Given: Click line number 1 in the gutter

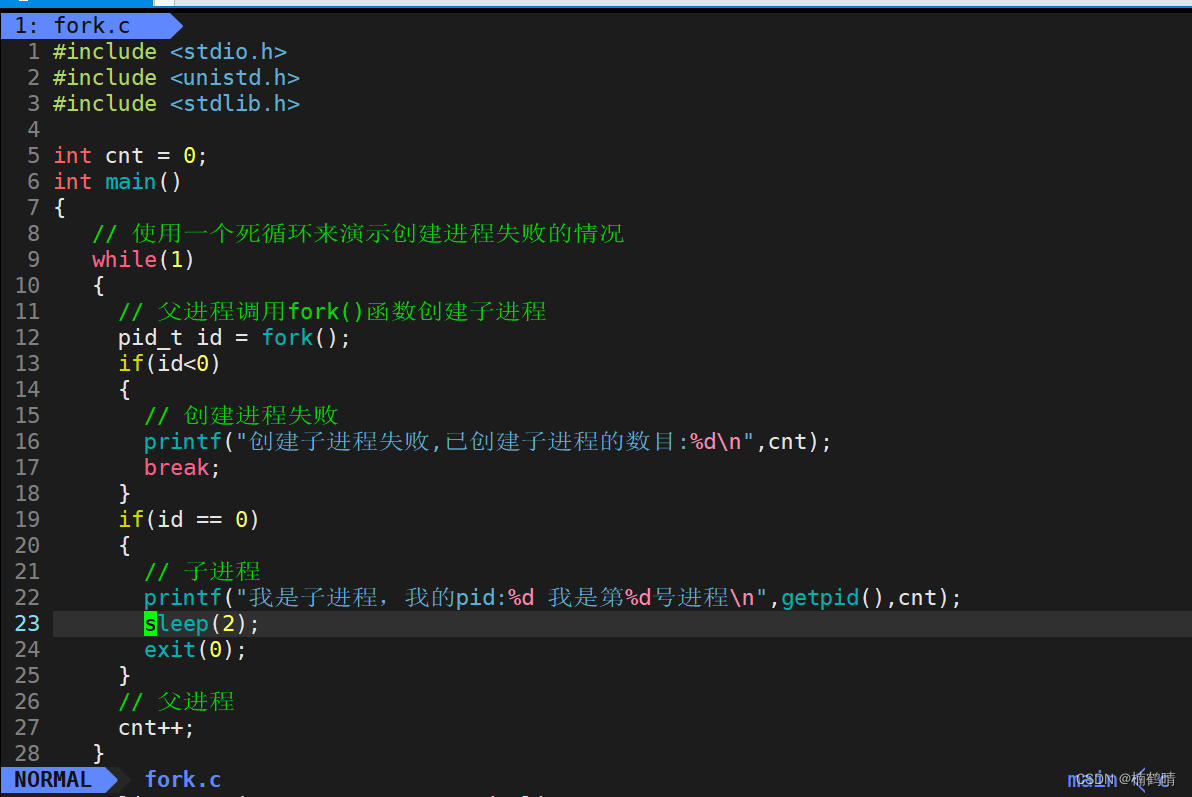Looking at the screenshot, I should 33,52.
